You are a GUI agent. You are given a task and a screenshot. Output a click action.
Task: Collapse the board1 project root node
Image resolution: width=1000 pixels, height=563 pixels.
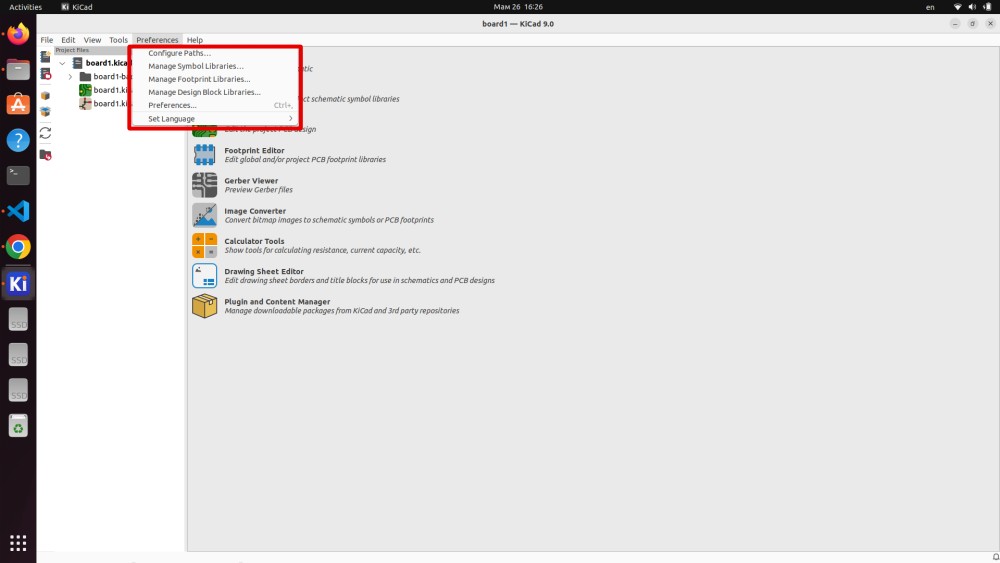(62, 63)
